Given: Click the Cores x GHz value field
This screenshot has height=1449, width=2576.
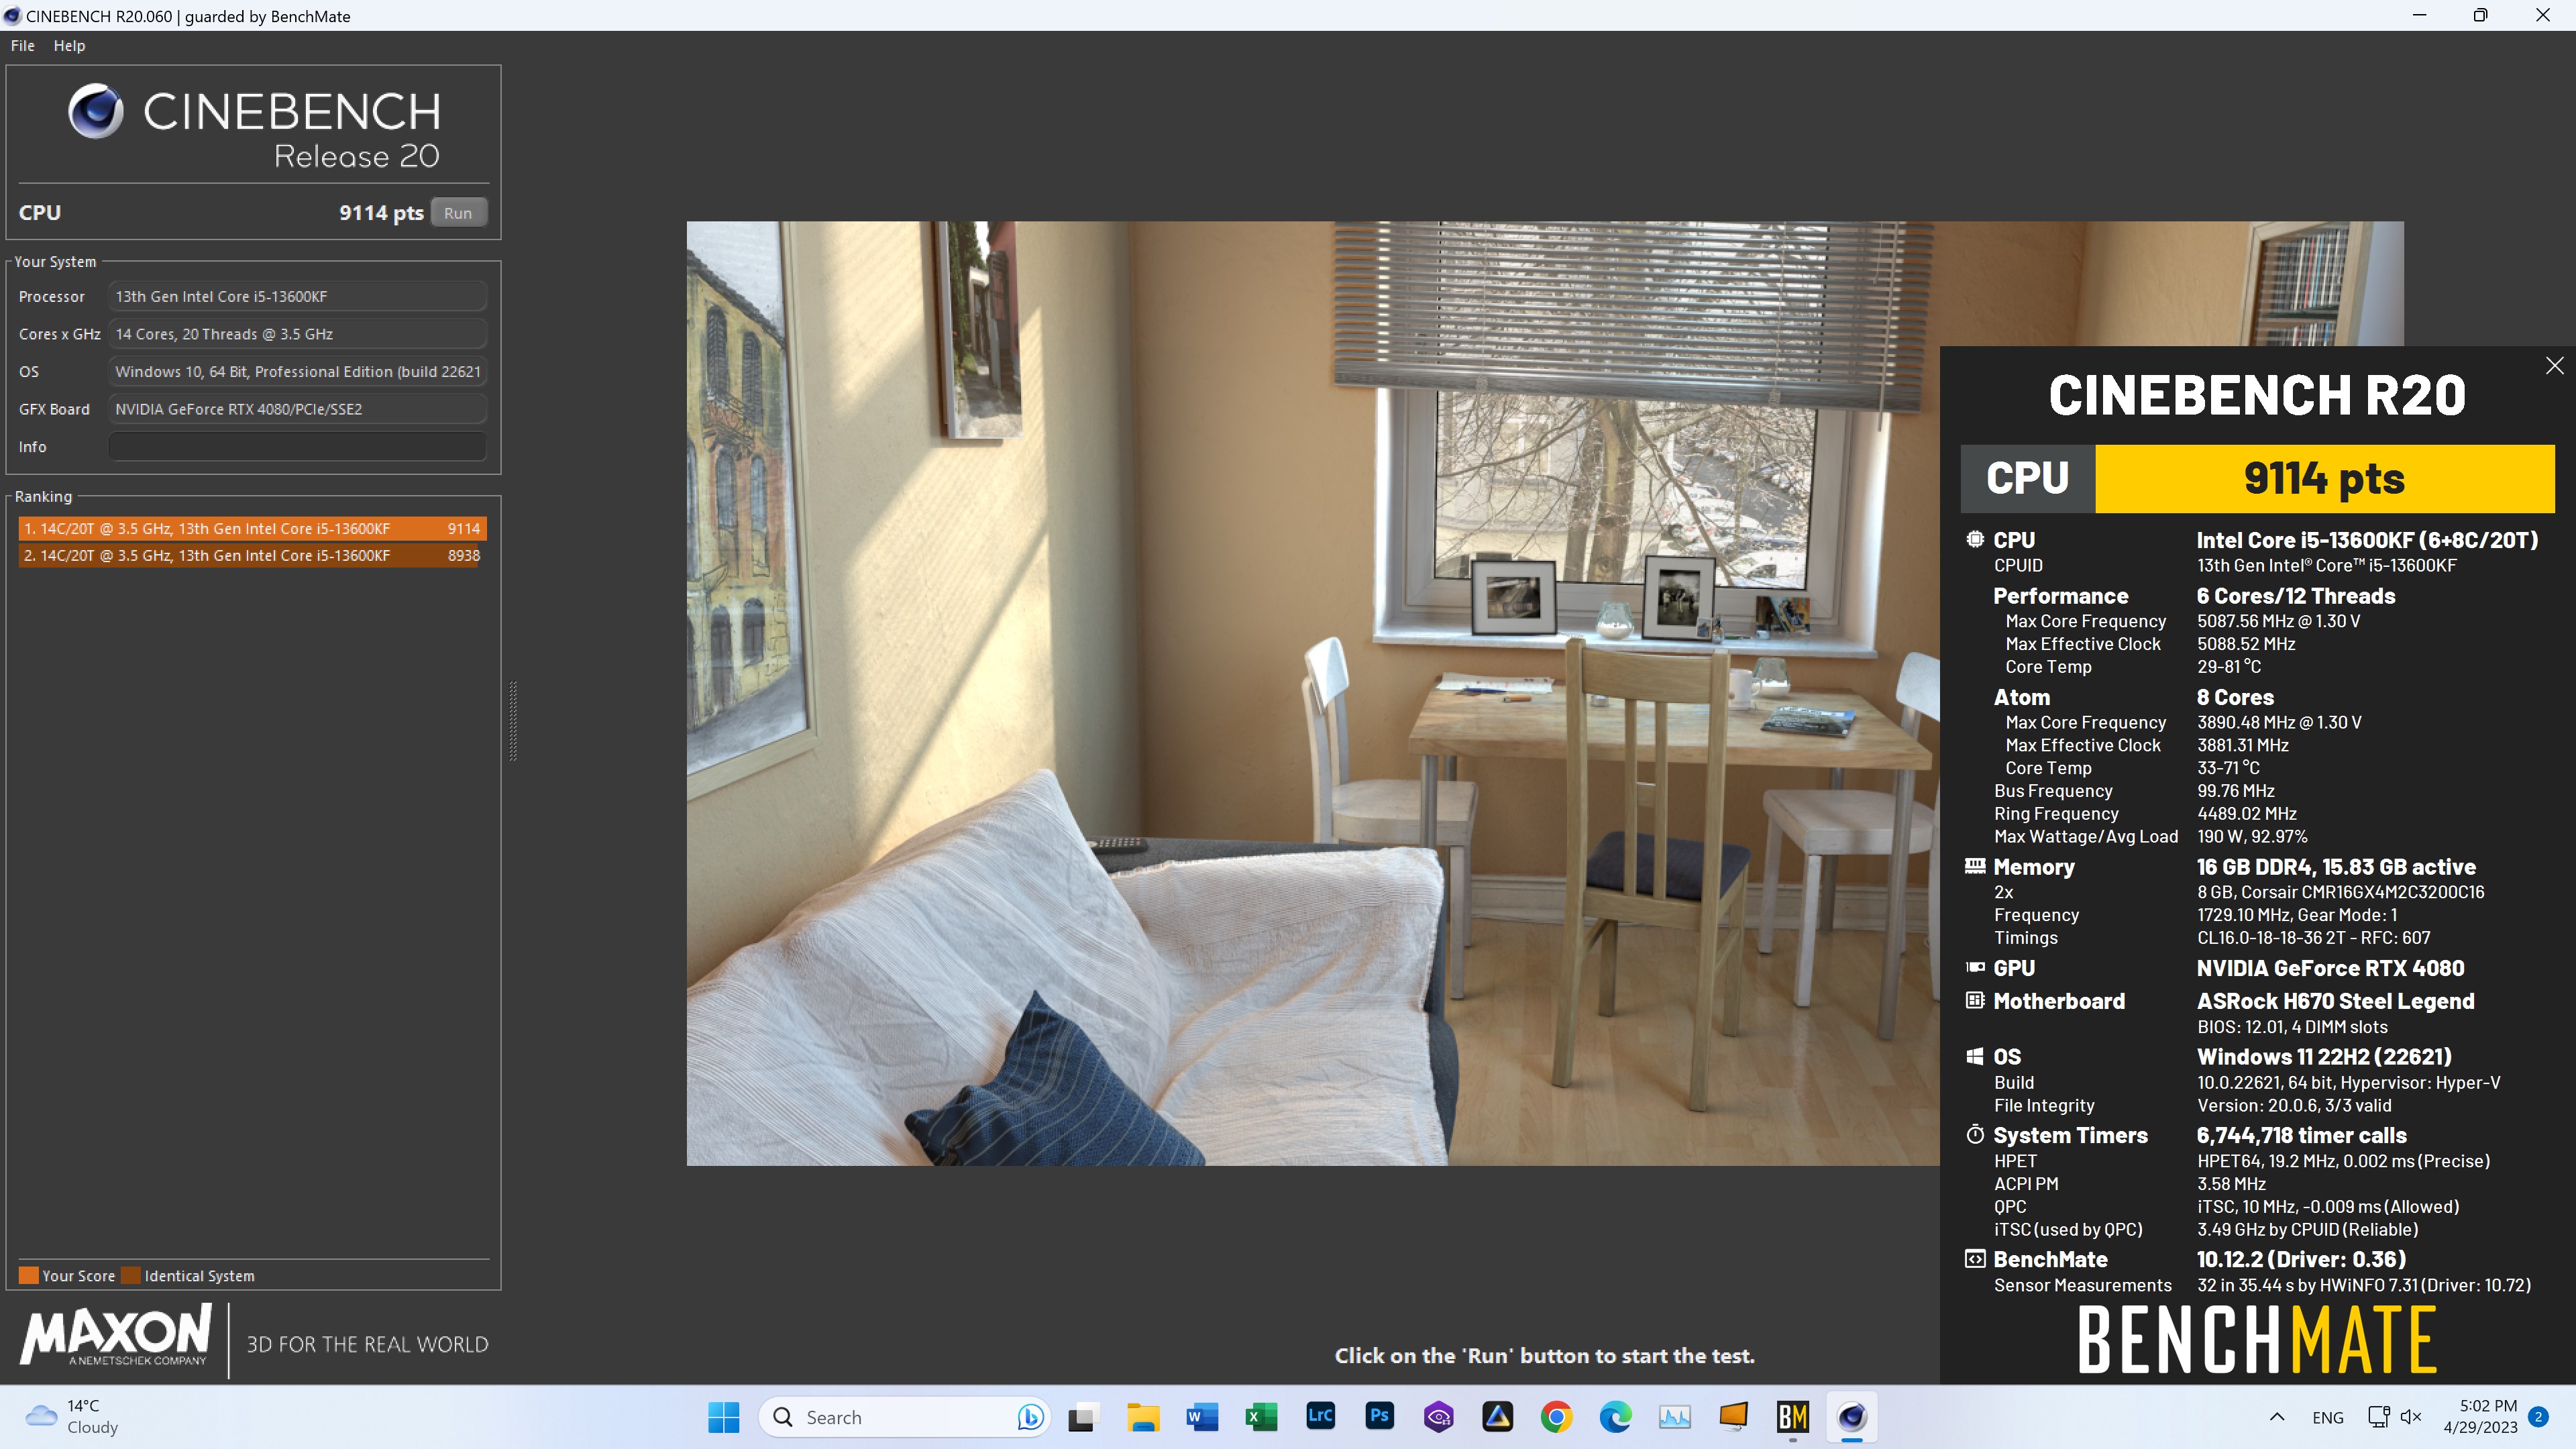Looking at the screenshot, I should coord(297,334).
